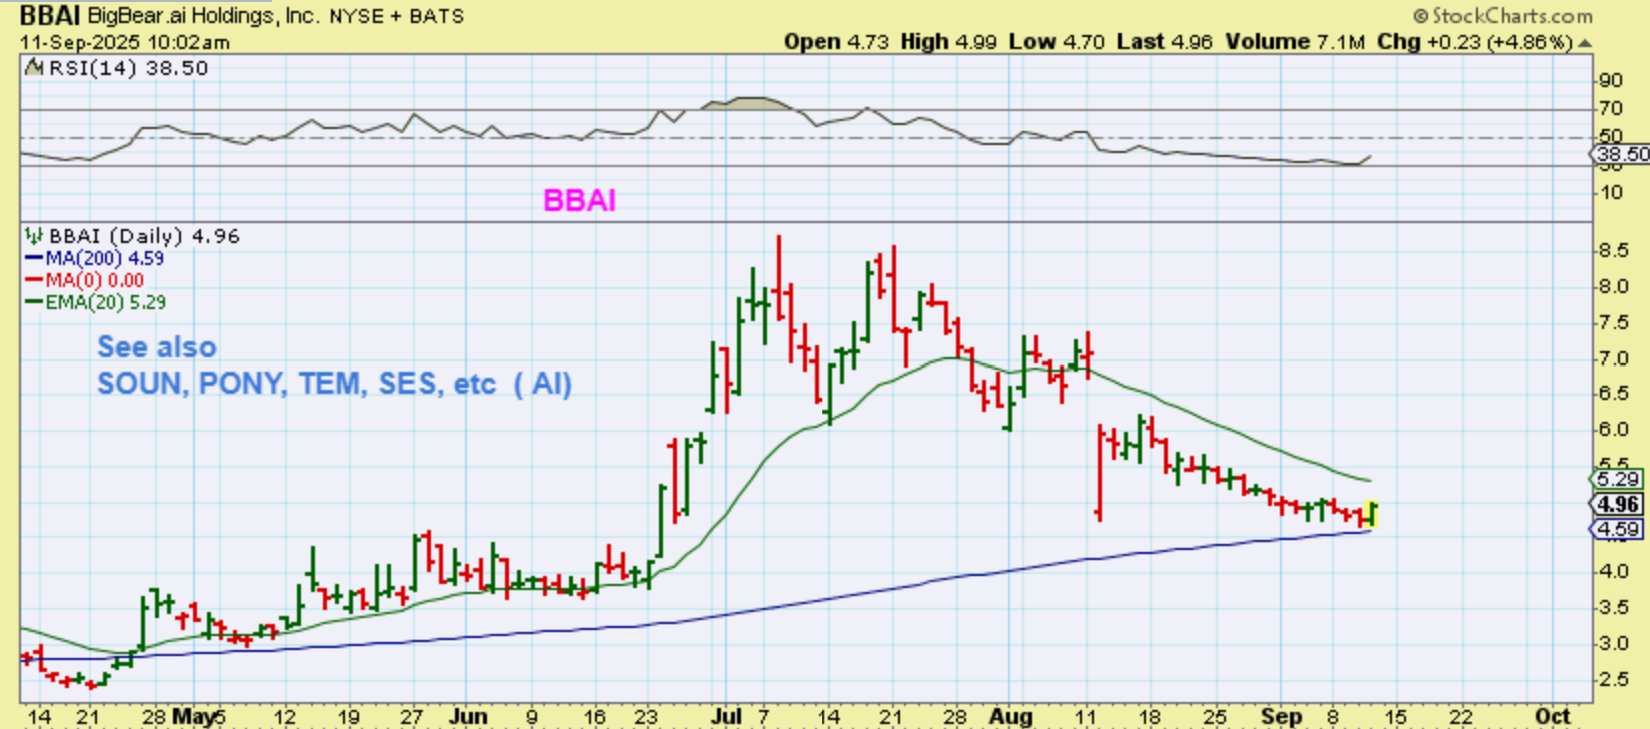Click the 2.5 price axis label
The width and height of the screenshot is (1650, 729).
click(x=1613, y=679)
